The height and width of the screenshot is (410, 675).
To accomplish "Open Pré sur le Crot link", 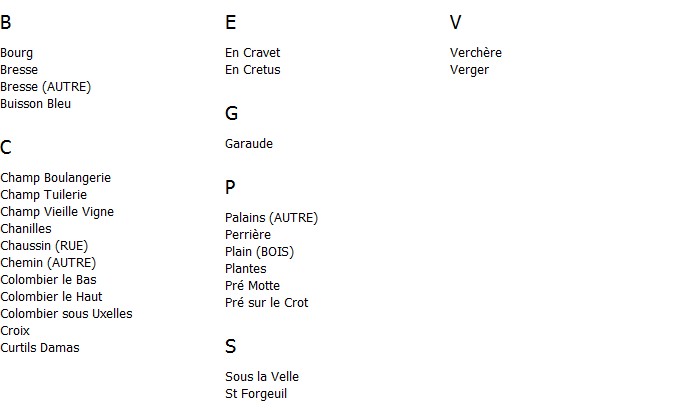I will point(266,303).
